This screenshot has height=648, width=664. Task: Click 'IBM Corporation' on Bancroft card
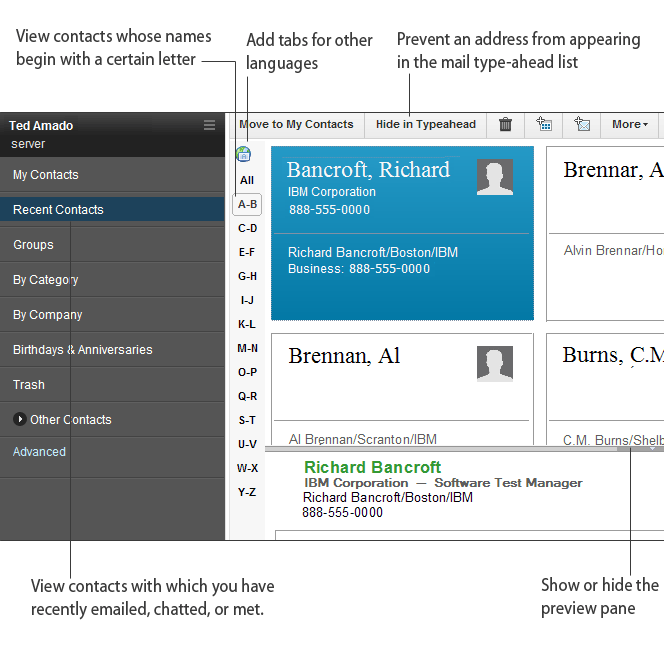point(332,192)
